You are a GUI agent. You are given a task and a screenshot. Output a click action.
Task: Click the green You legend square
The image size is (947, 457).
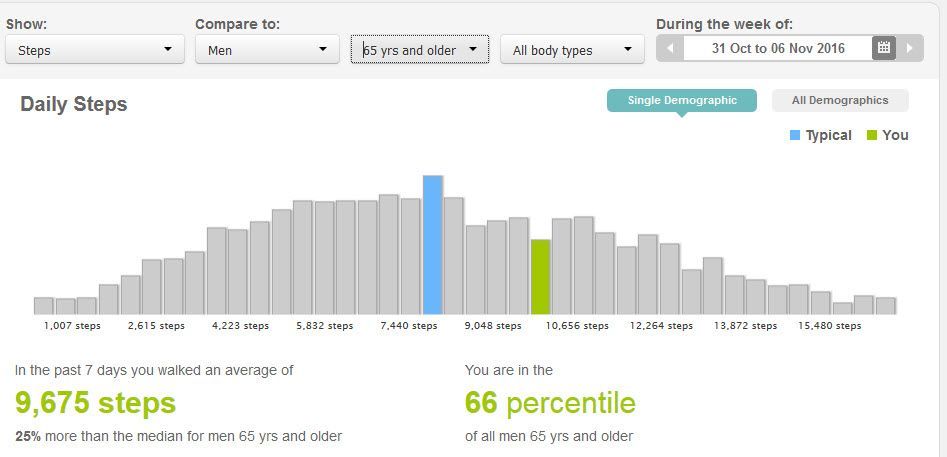872,135
